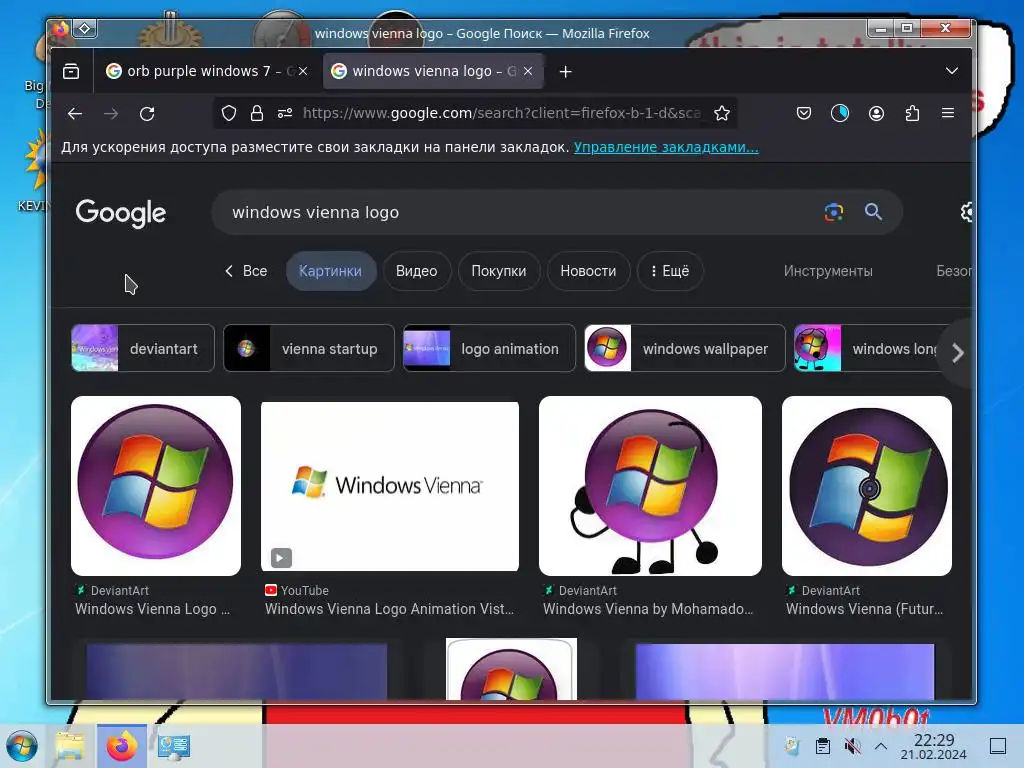Open Windows Vienna Logo Animation Vist... link
Viewport: 1024px width, 768px height.
point(389,609)
